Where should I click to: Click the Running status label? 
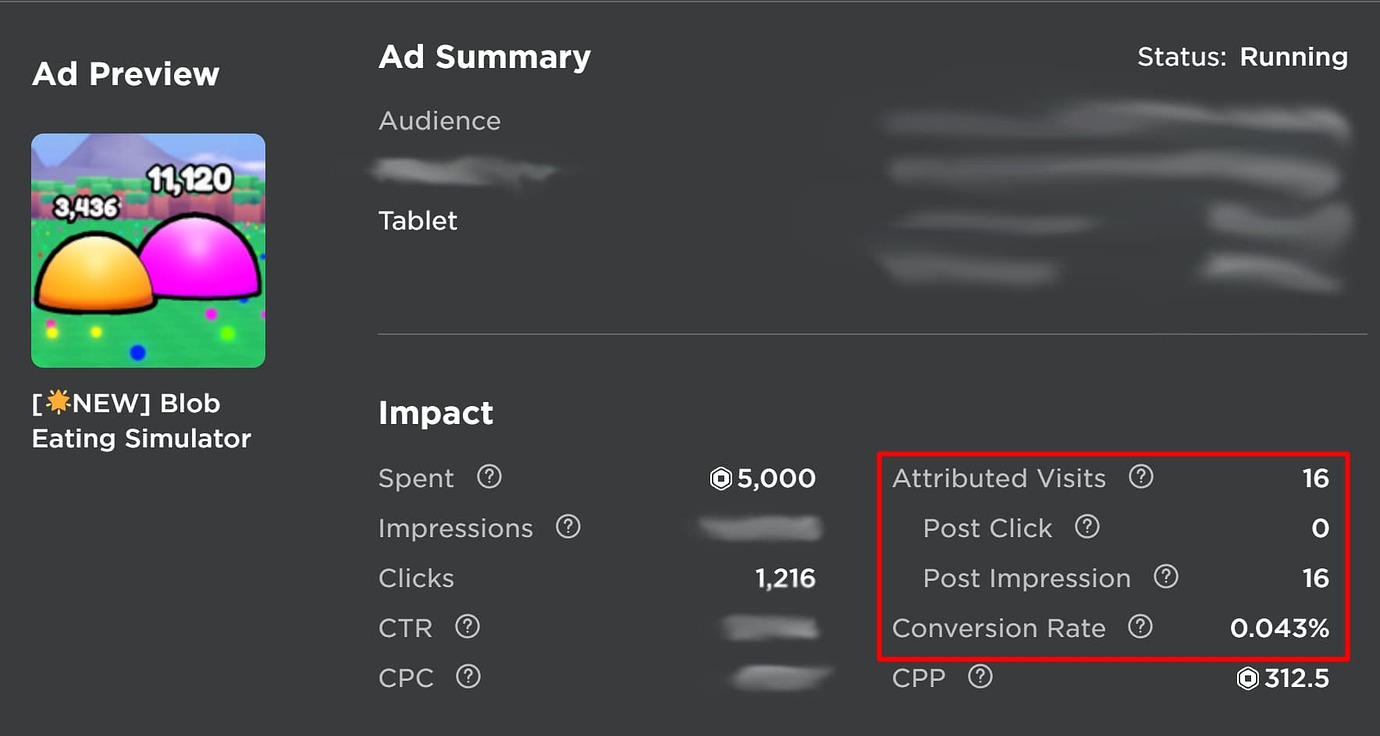click(x=1293, y=57)
